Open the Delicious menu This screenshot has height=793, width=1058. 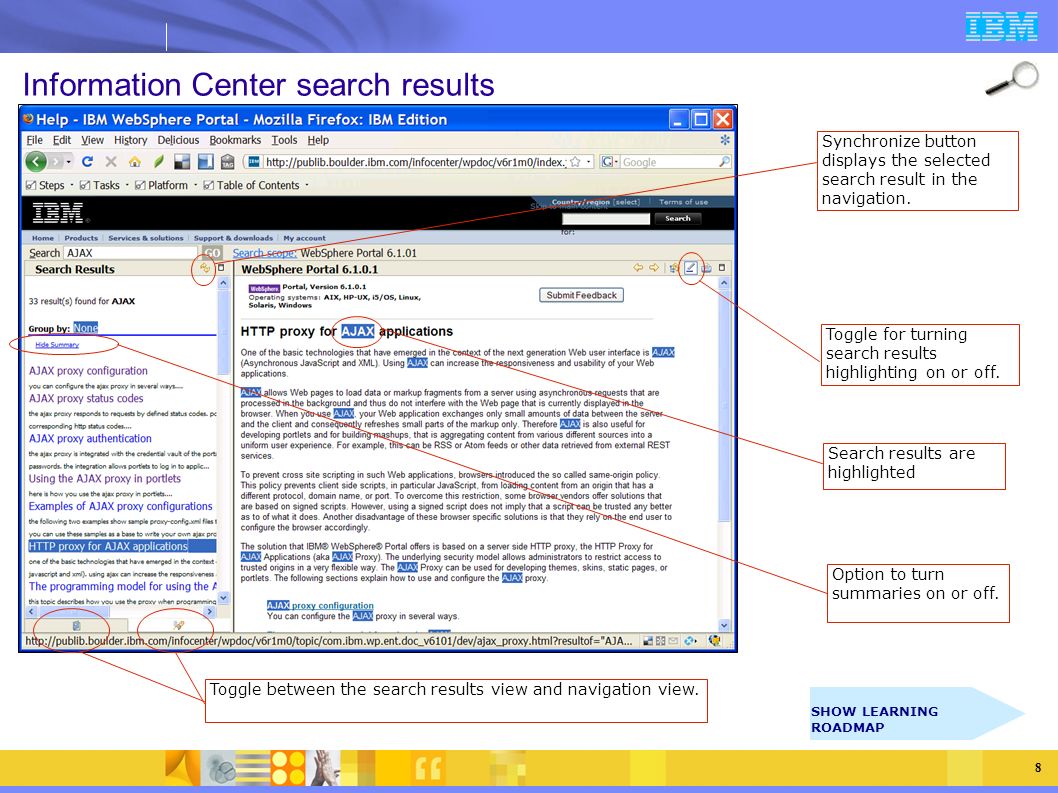tap(178, 140)
